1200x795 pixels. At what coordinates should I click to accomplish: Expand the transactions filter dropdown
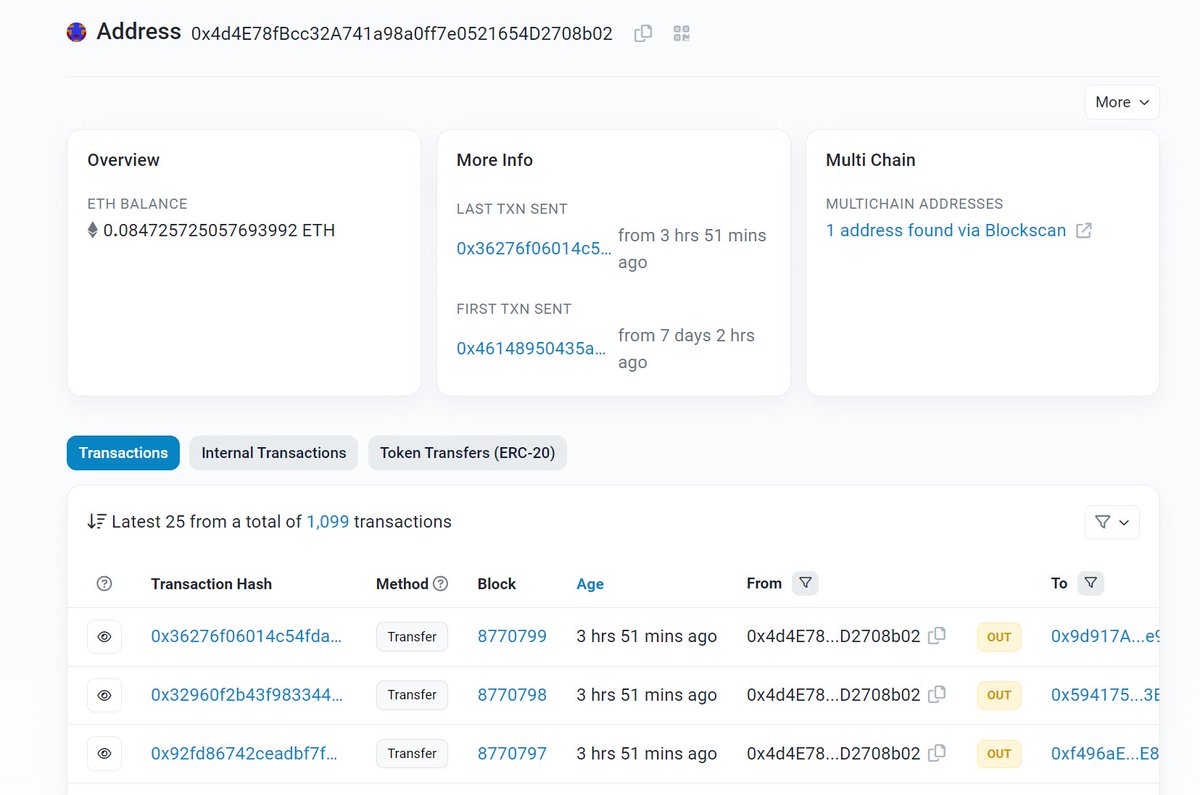coord(1112,522)
